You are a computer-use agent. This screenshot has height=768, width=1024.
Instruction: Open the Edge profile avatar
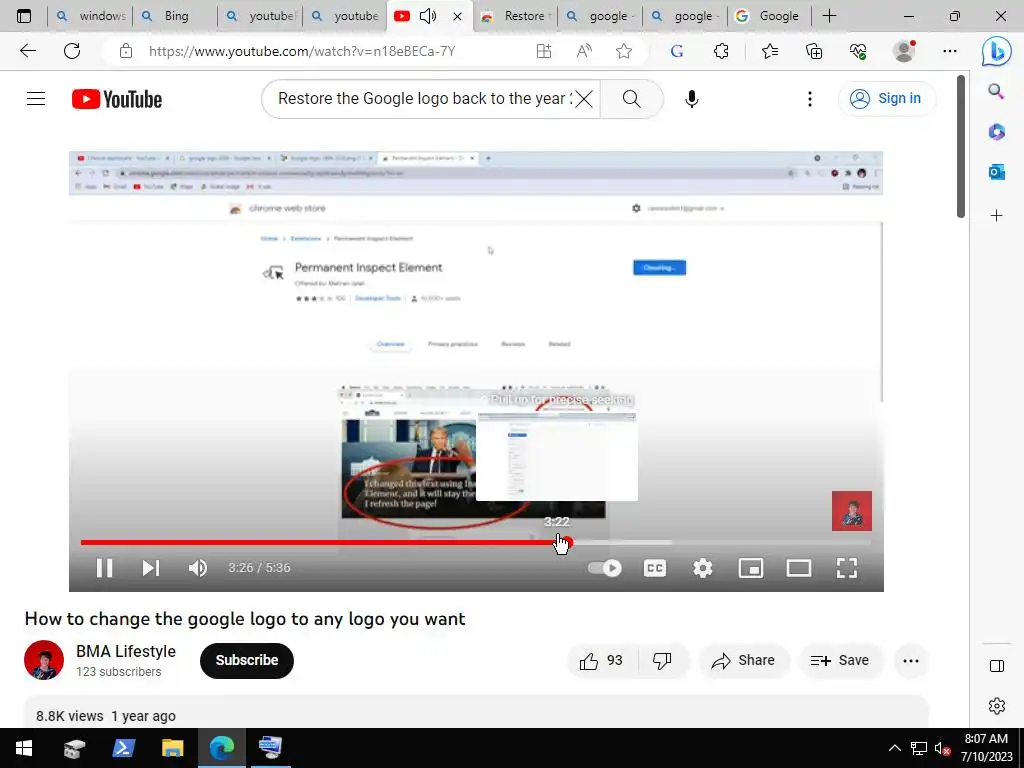904,51
